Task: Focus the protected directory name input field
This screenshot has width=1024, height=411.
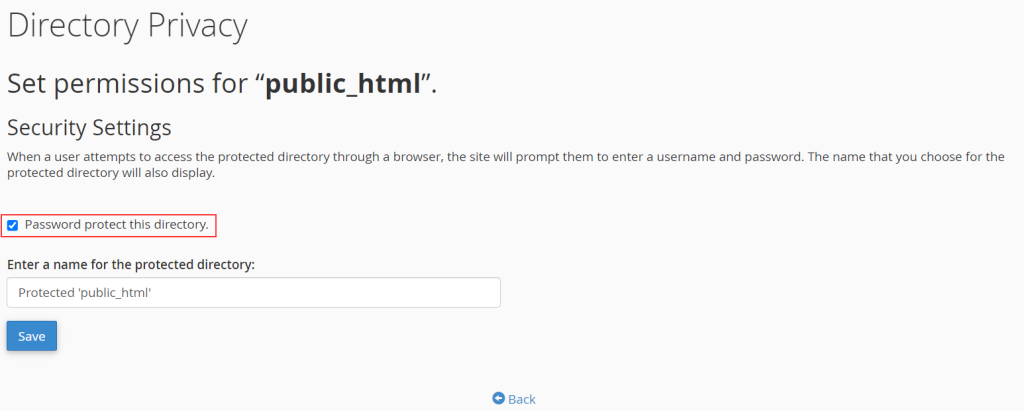Action: [x=253, y=293]
